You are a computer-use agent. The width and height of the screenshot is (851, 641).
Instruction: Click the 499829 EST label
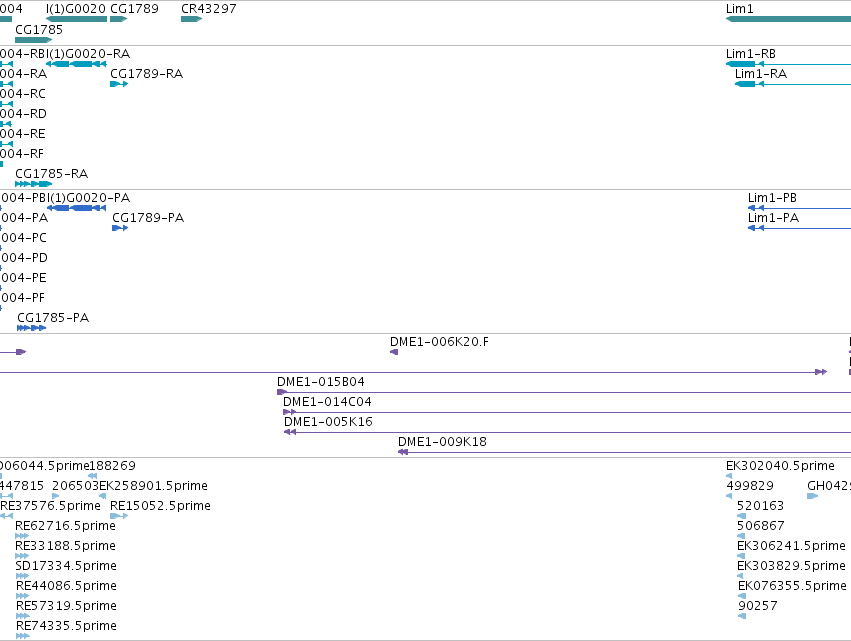(750, 486)
